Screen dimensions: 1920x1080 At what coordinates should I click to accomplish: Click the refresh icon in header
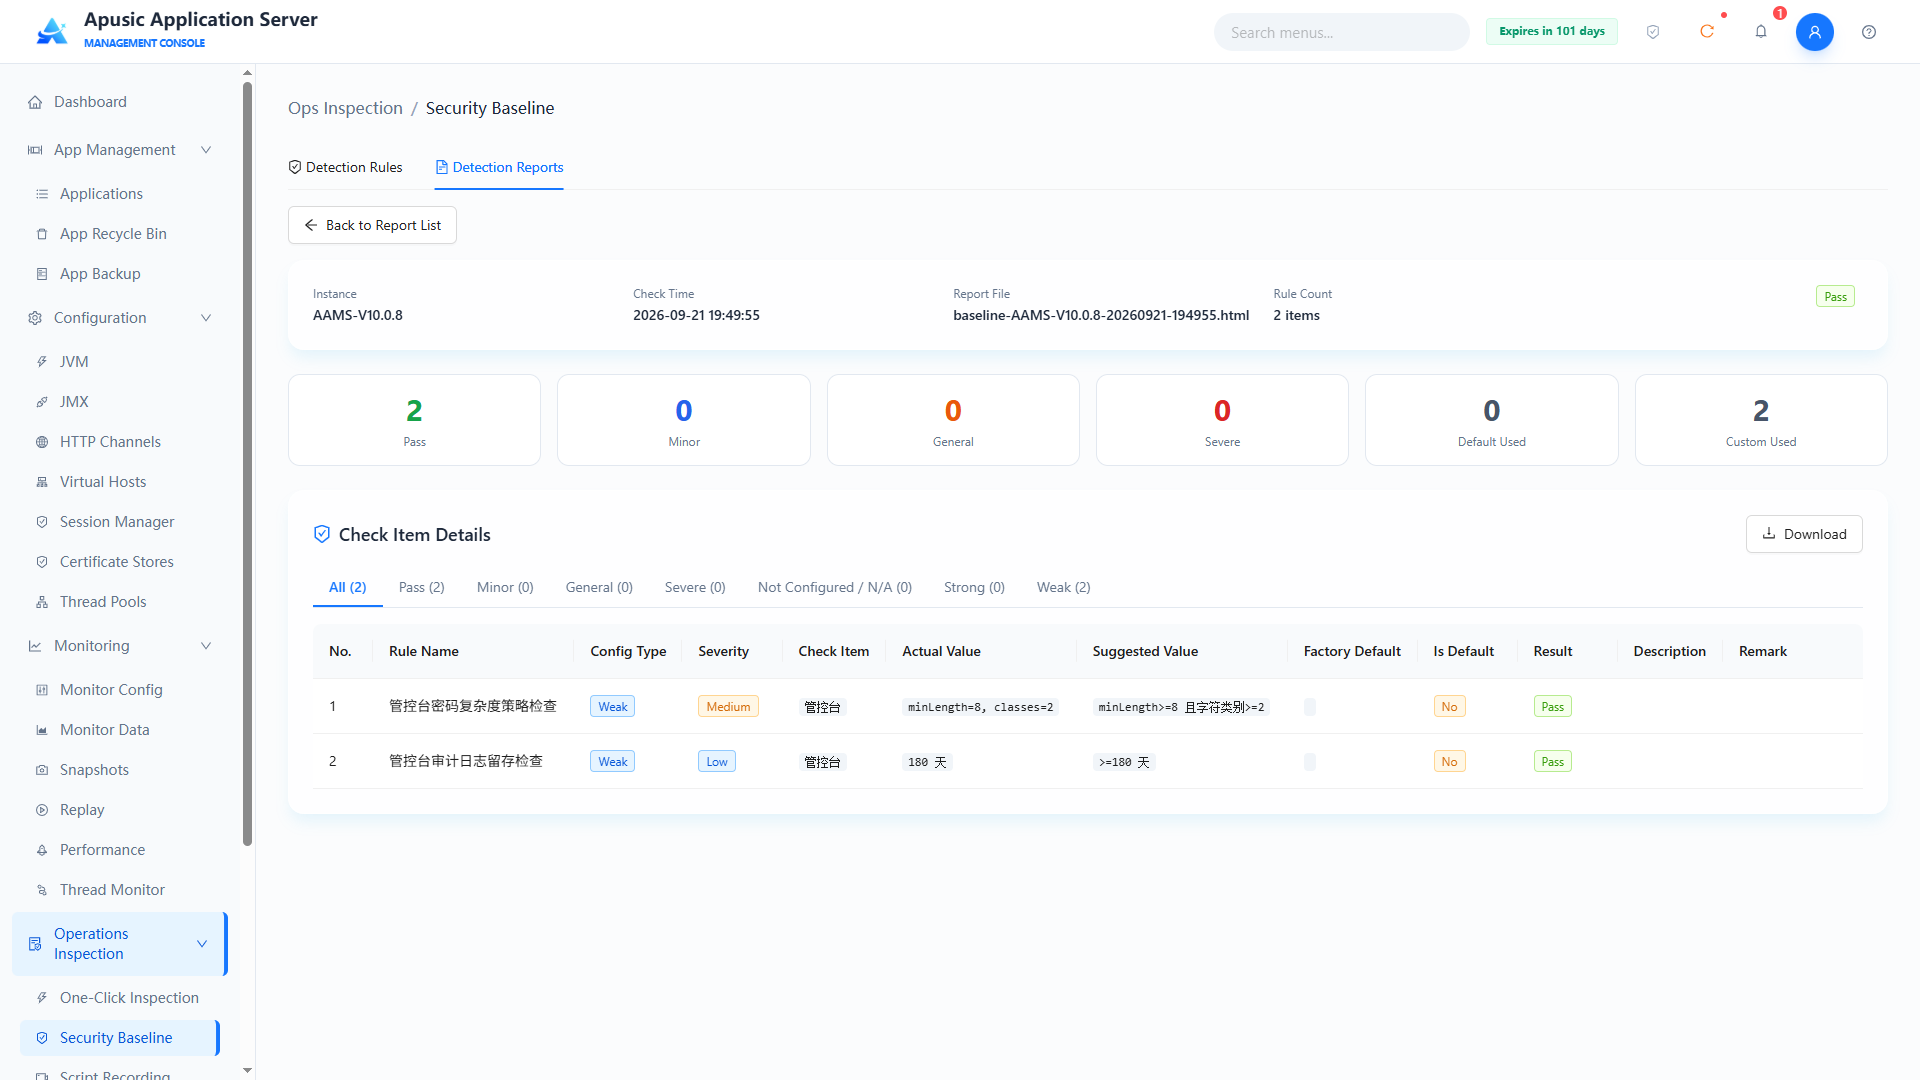point(1707,32)
